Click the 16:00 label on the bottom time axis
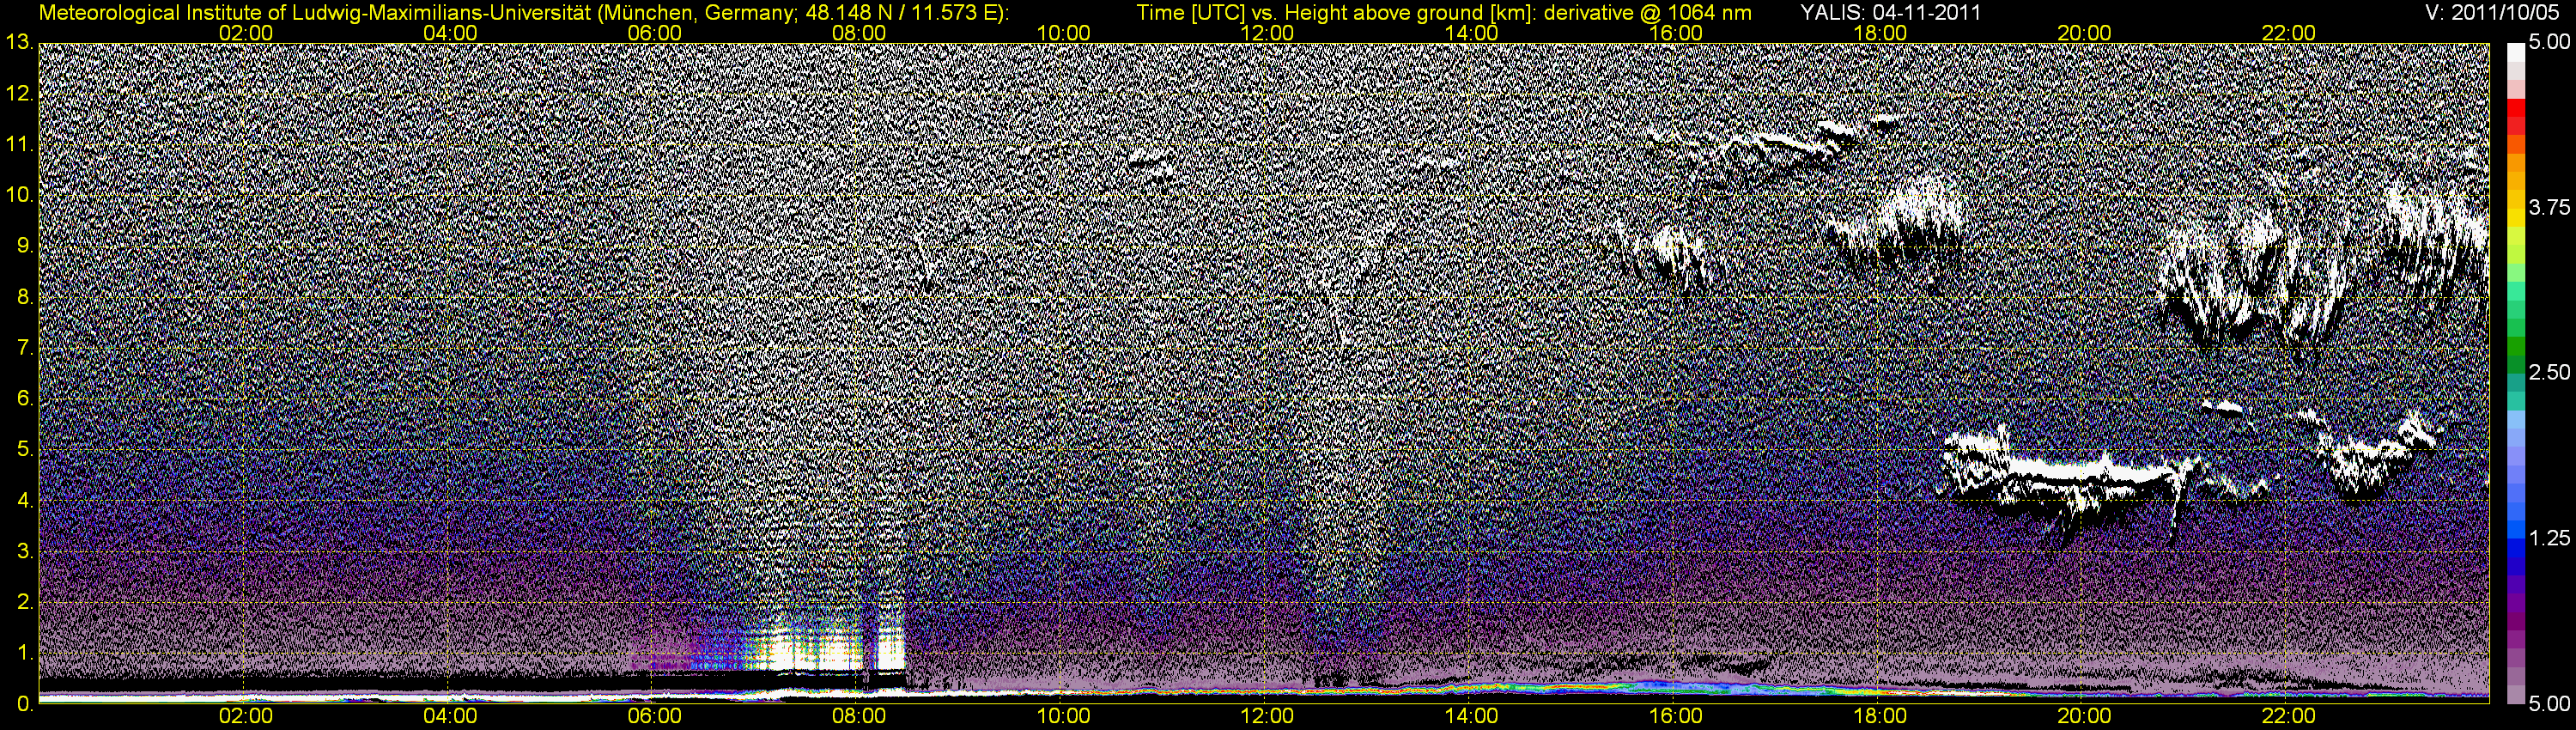The height and width of the screenshot is (730, 2576). tap(1676, 716)
